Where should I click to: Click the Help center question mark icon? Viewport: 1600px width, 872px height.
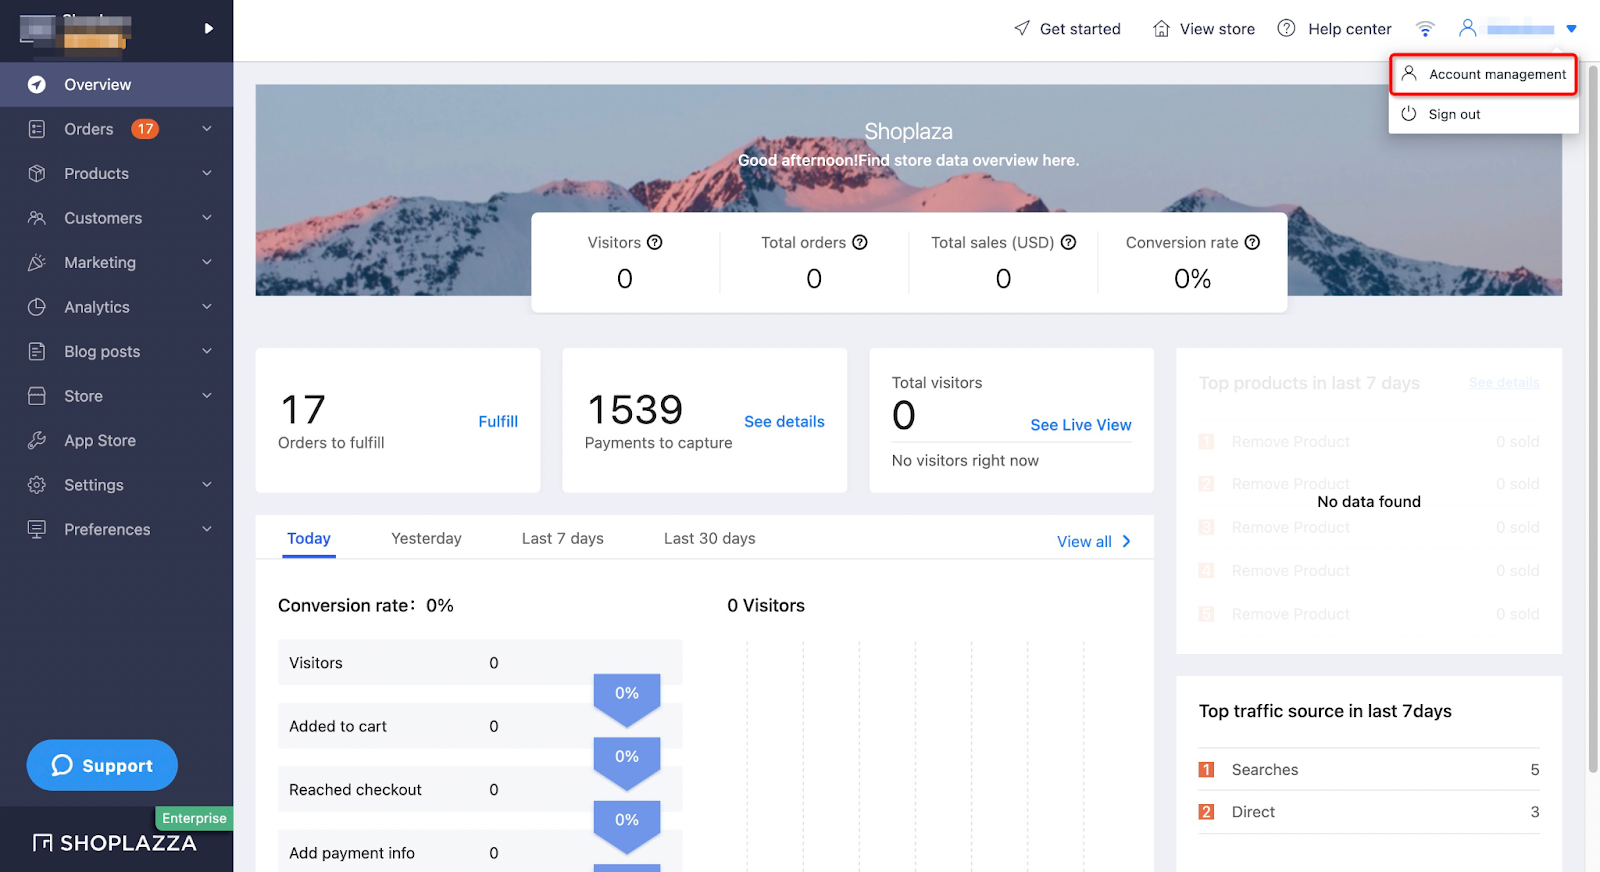click(x=1287, y=28)
